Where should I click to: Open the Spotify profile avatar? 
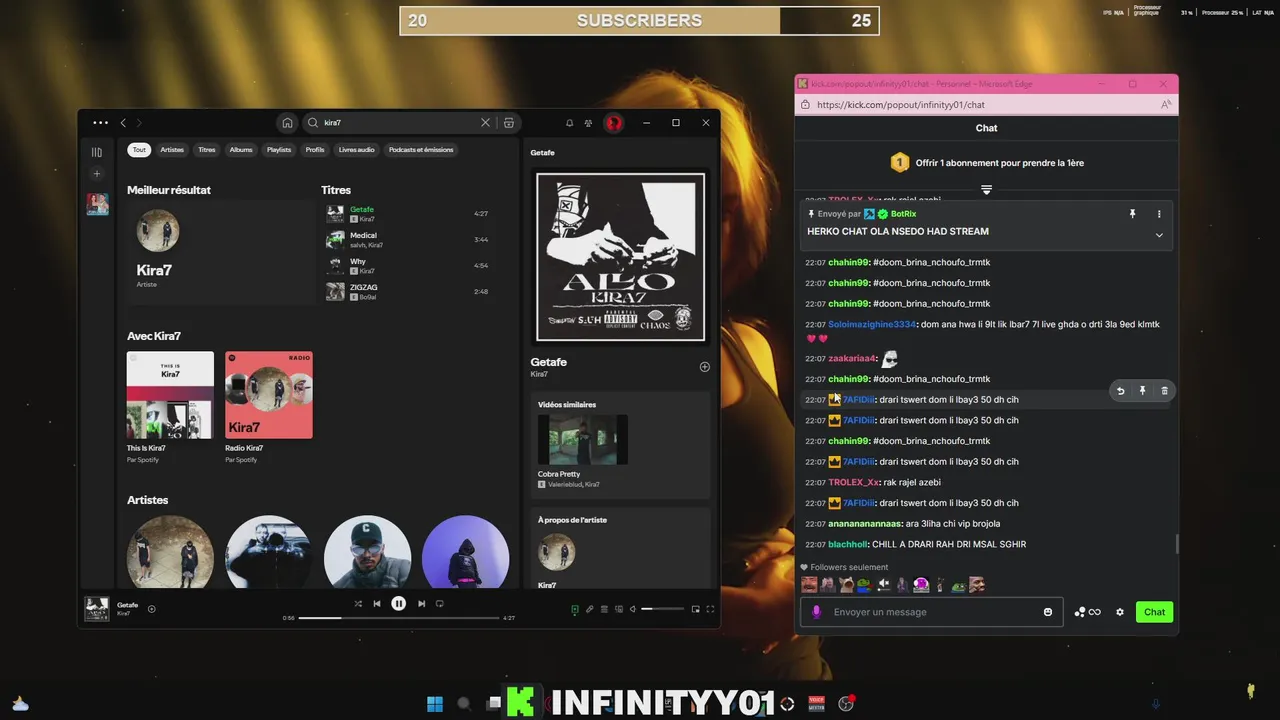(x=614, y=123)
